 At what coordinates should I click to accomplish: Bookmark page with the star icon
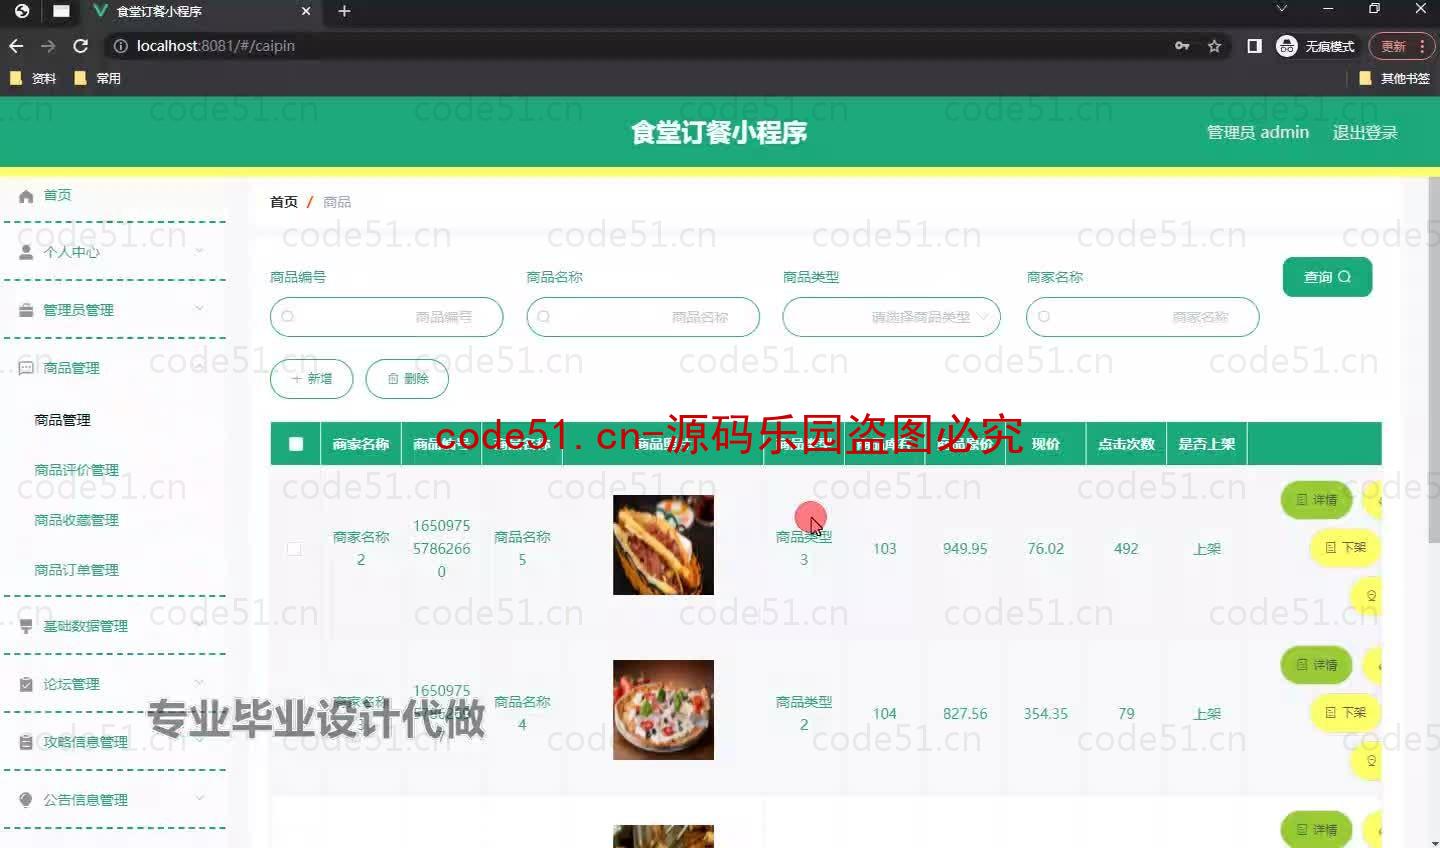pos(1214,46)
